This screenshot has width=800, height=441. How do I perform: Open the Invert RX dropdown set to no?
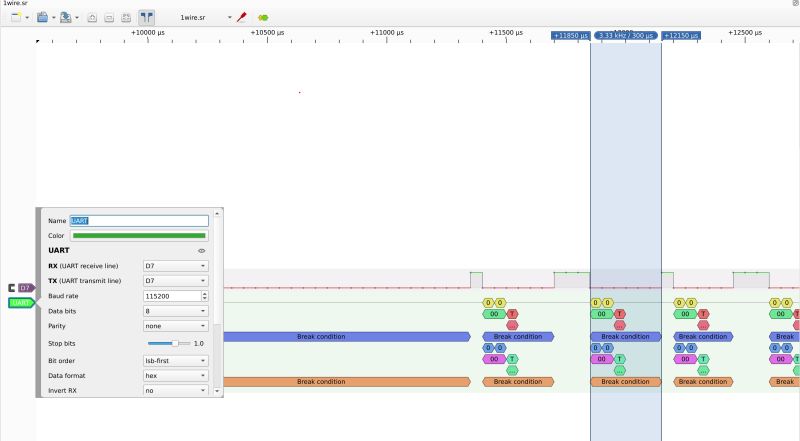click(x=176, y=390)
